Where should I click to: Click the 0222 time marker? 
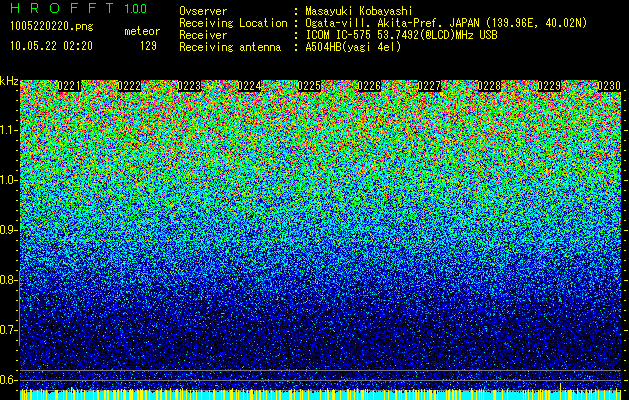129,86
